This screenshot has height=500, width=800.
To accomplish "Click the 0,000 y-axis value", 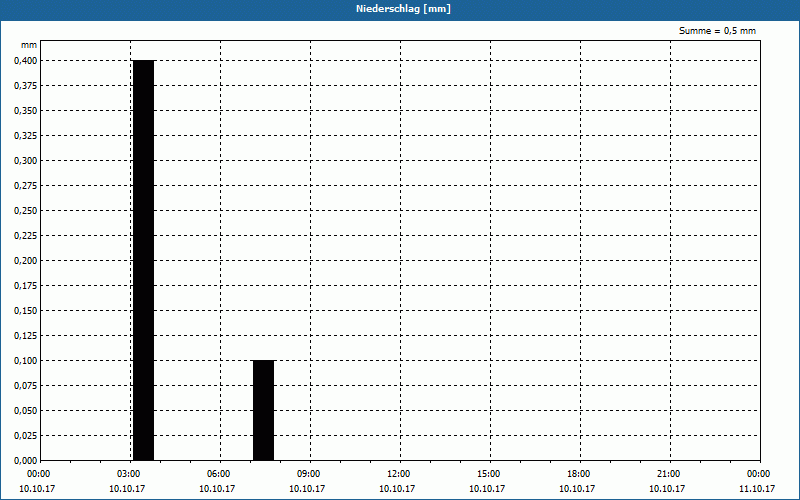I will pos(26,461).
